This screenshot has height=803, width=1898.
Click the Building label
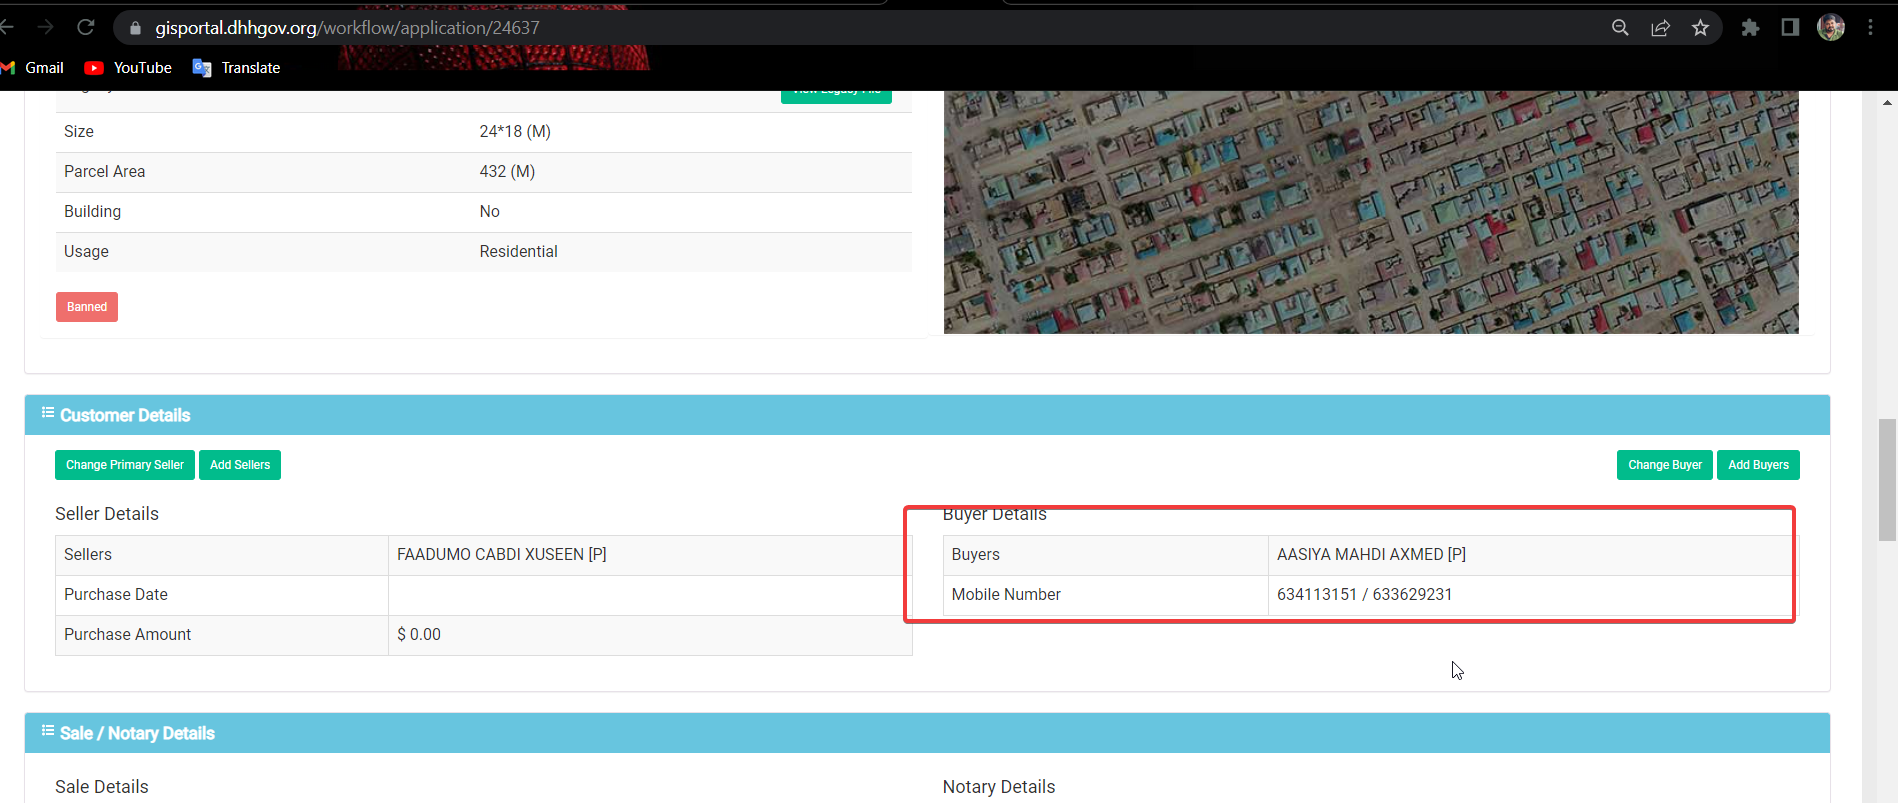tap(93, 212)
